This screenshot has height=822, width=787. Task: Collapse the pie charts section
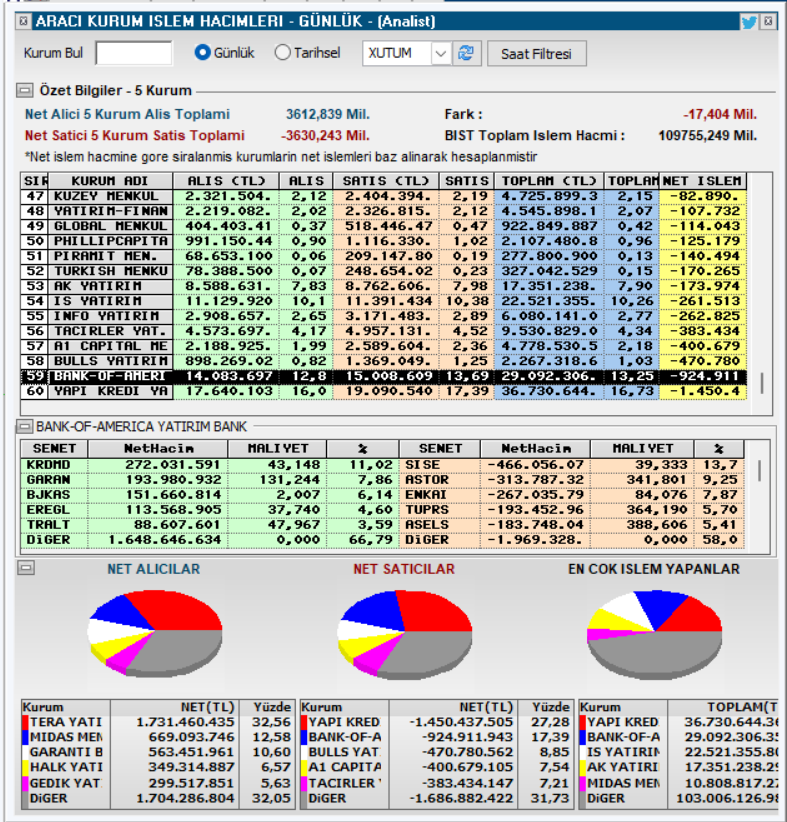[x=26, y=568]
